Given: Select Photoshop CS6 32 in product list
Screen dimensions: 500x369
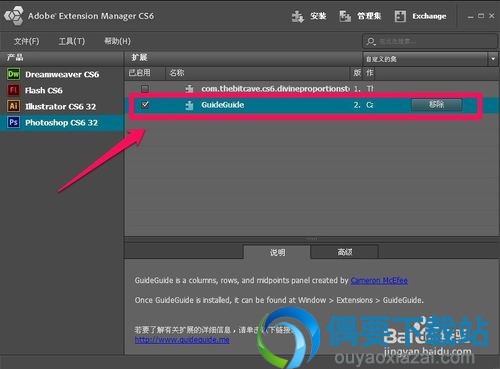Looking at the screenshot, I should pos(62,122).
